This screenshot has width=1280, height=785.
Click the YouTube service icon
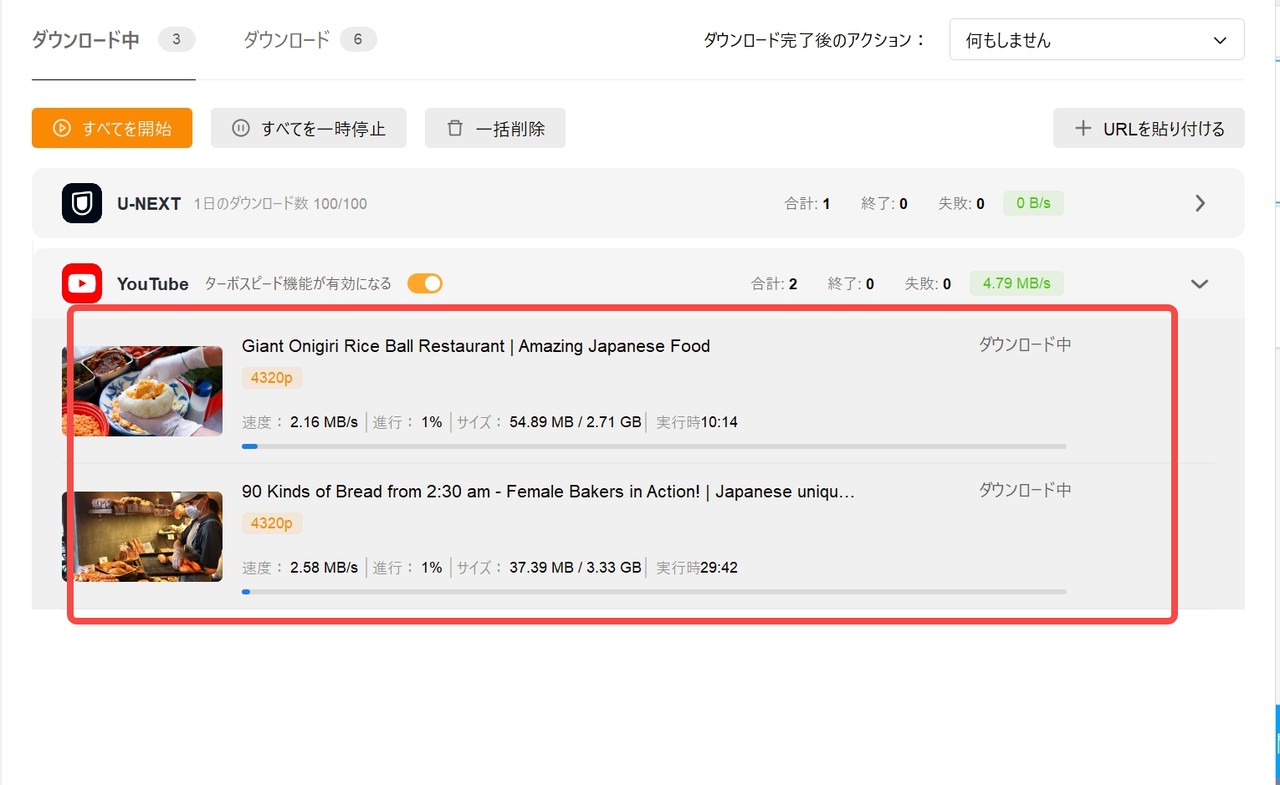(x=81, y=283)
